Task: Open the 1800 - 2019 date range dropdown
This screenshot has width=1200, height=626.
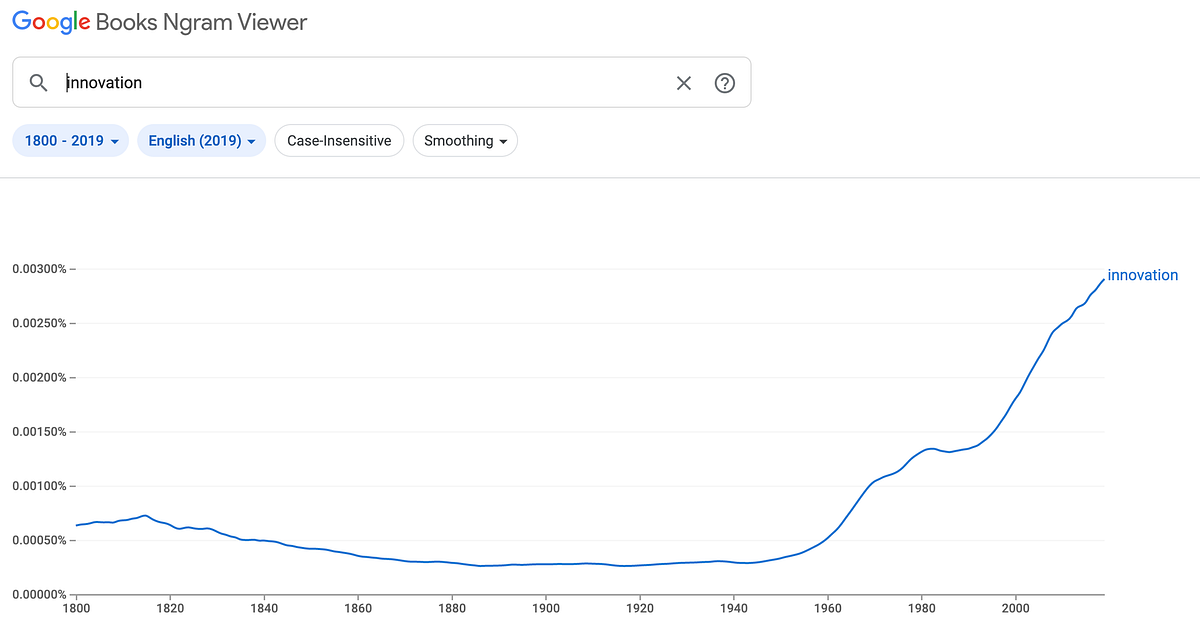Action: 71,141
